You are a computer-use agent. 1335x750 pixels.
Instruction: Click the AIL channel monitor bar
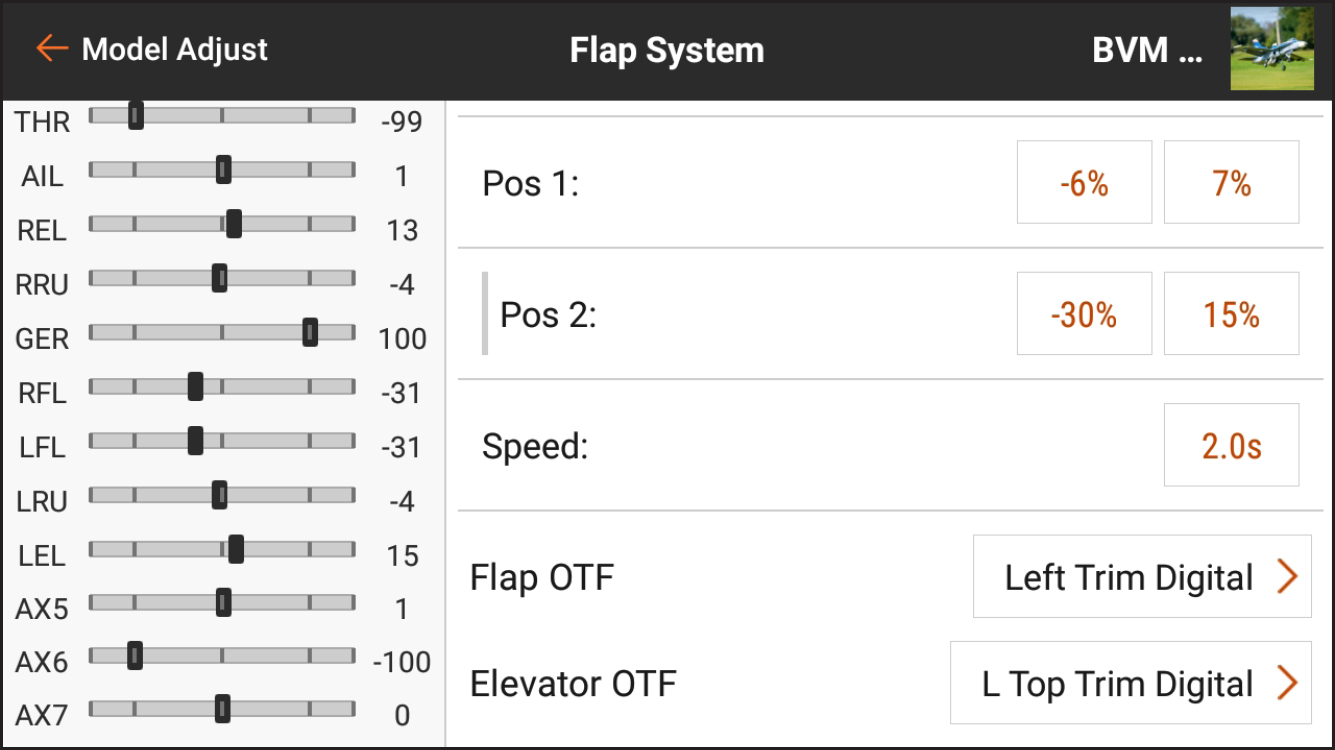[222, 171]
